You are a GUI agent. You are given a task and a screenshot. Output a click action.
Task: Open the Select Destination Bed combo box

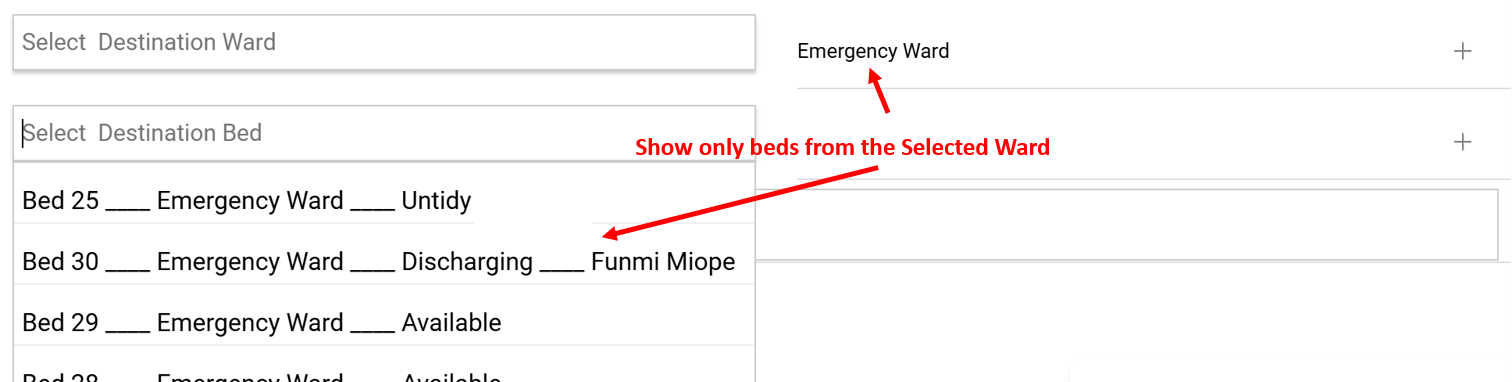click(x=384, y=133)
